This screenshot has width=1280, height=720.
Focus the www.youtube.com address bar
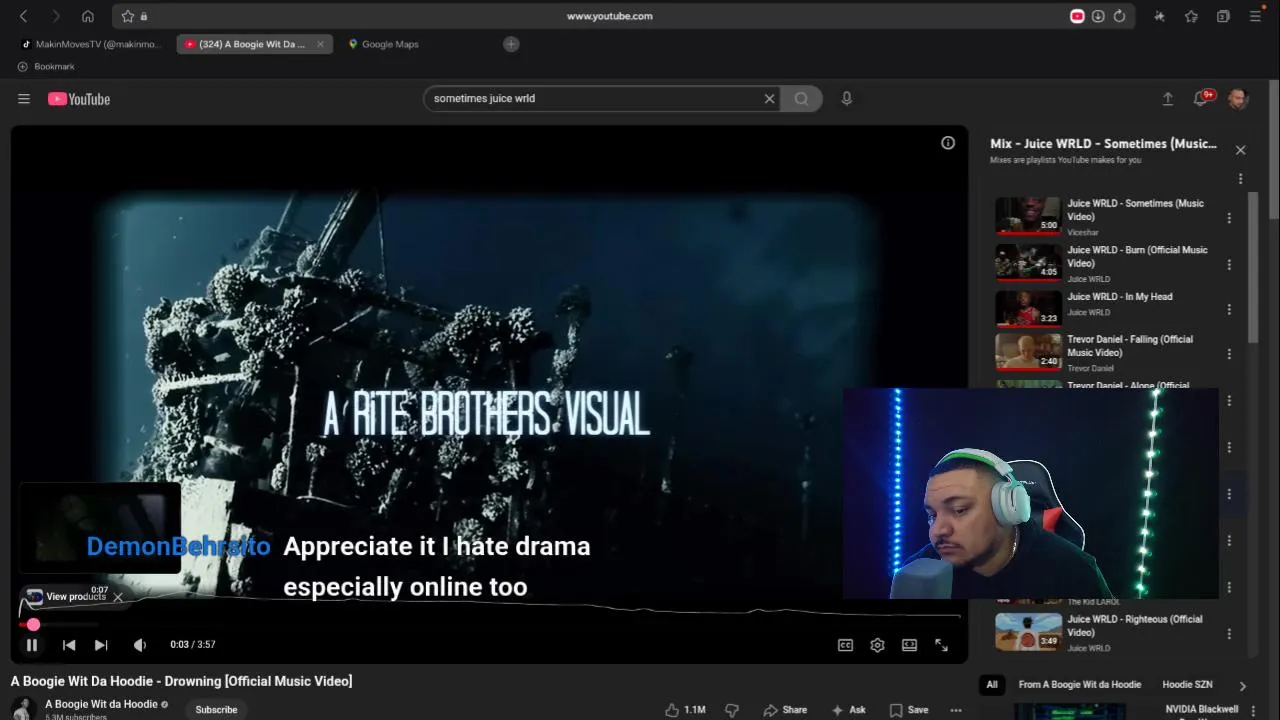pos(609,16)
